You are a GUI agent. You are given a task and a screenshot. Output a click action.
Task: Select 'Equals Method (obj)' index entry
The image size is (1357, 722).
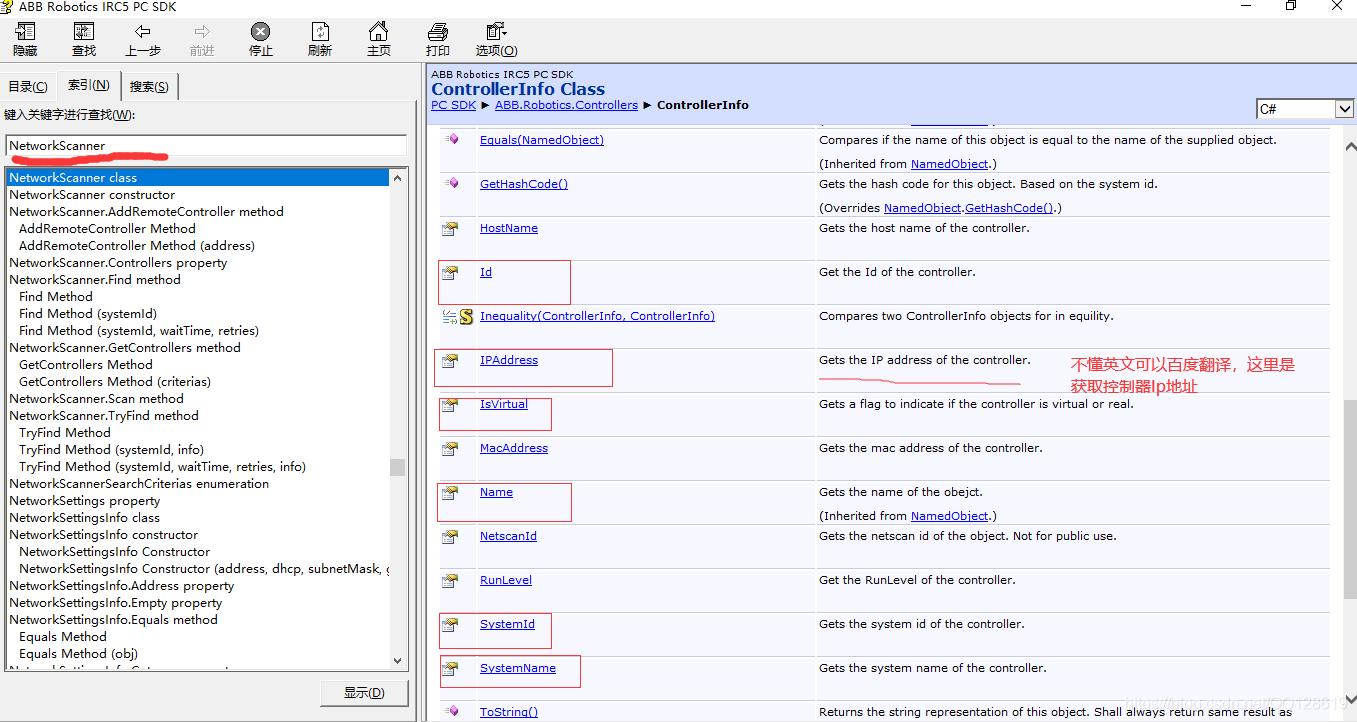pyautogui.click(x=78, y=654)
